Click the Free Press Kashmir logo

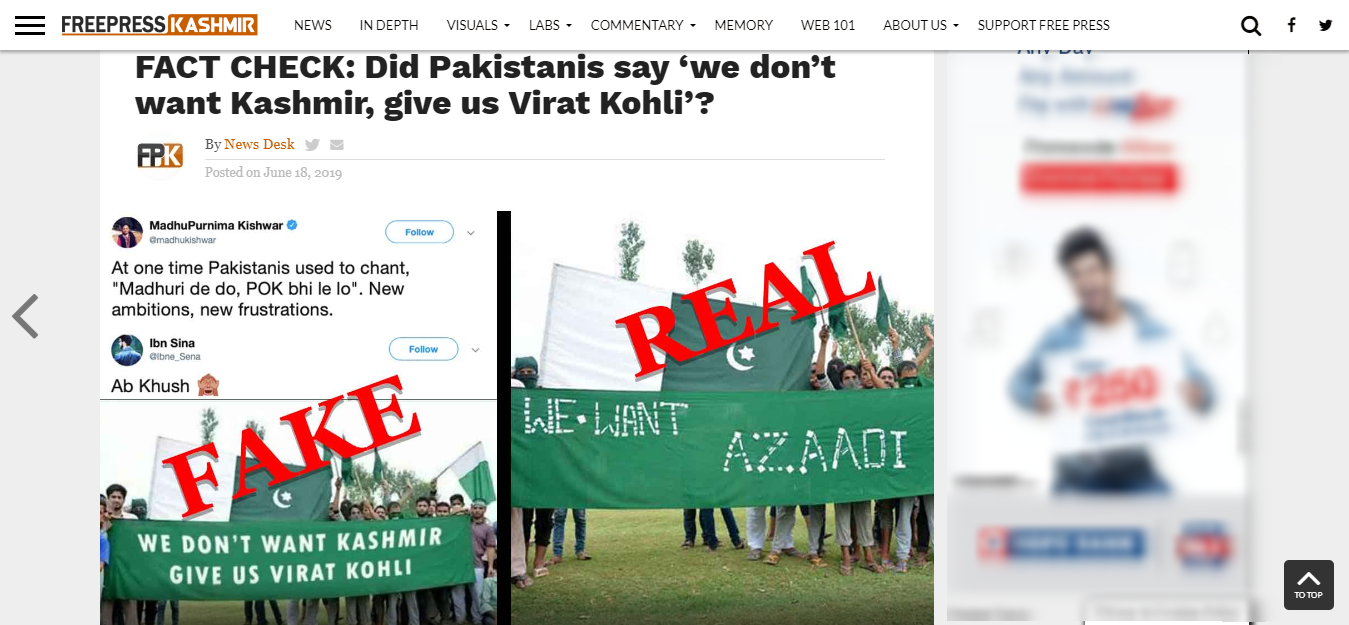coord(160,25)
